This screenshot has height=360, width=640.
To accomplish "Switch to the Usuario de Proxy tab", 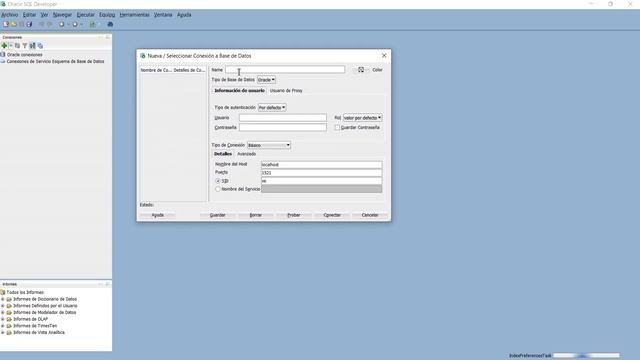I will coord(286,91).
